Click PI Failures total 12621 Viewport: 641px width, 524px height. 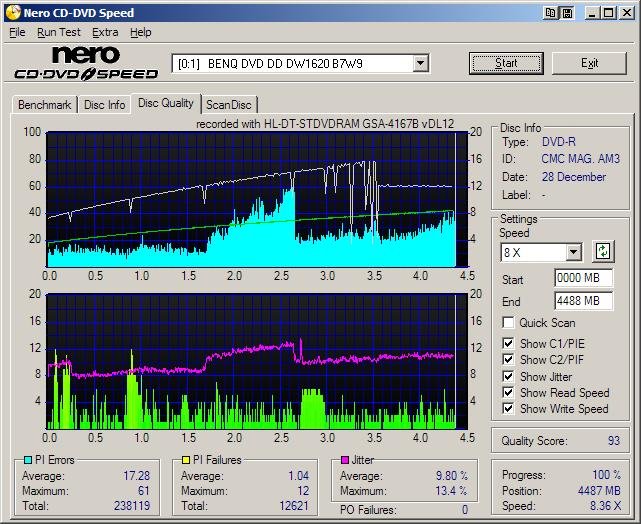pyautogui.click(x=294, y=506)
